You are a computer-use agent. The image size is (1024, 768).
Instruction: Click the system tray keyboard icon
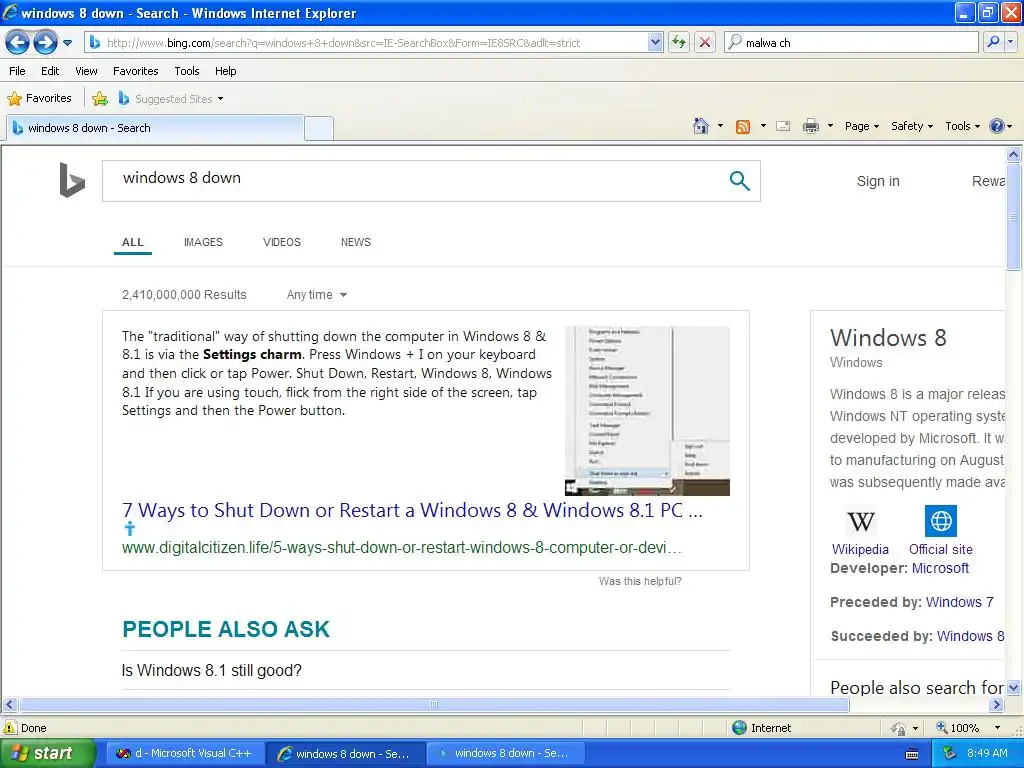(x=912, y=754)
